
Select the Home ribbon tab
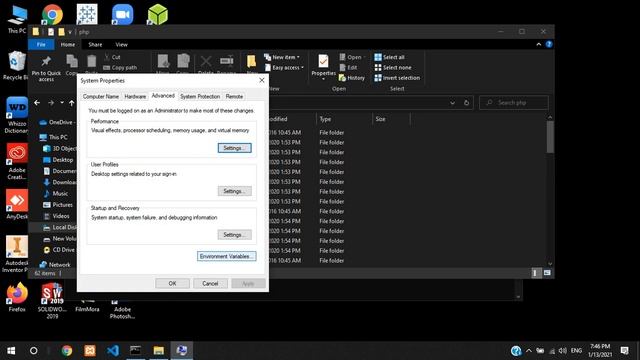68,44
